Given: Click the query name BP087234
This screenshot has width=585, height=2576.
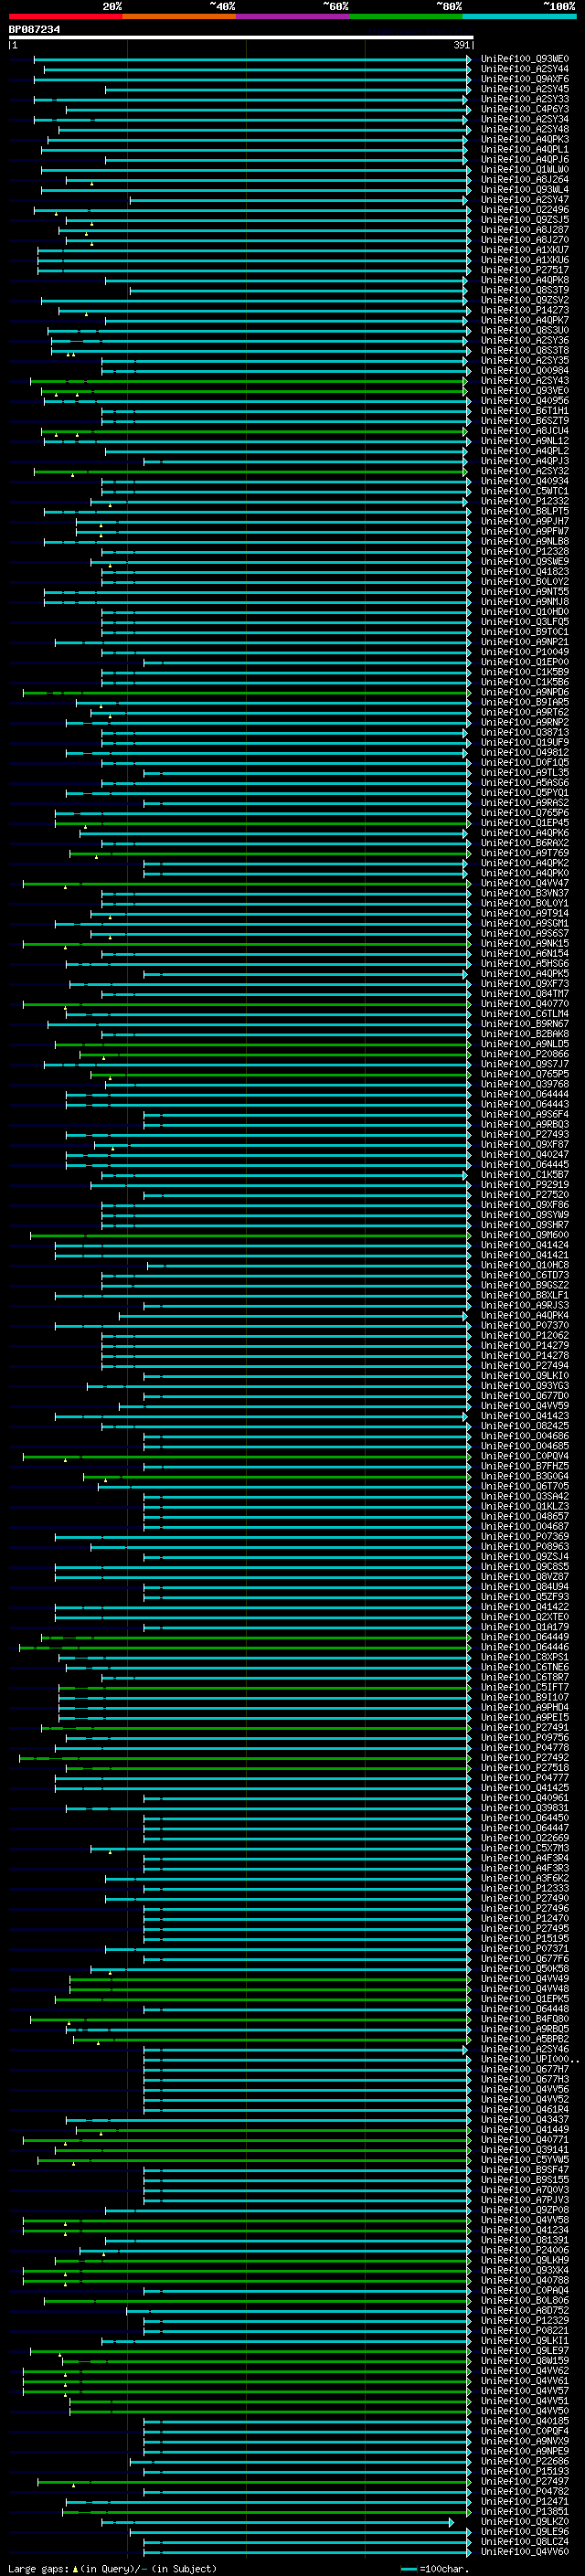Looking at the screenshot, I should pyautogui.click(x=34, y=30).
